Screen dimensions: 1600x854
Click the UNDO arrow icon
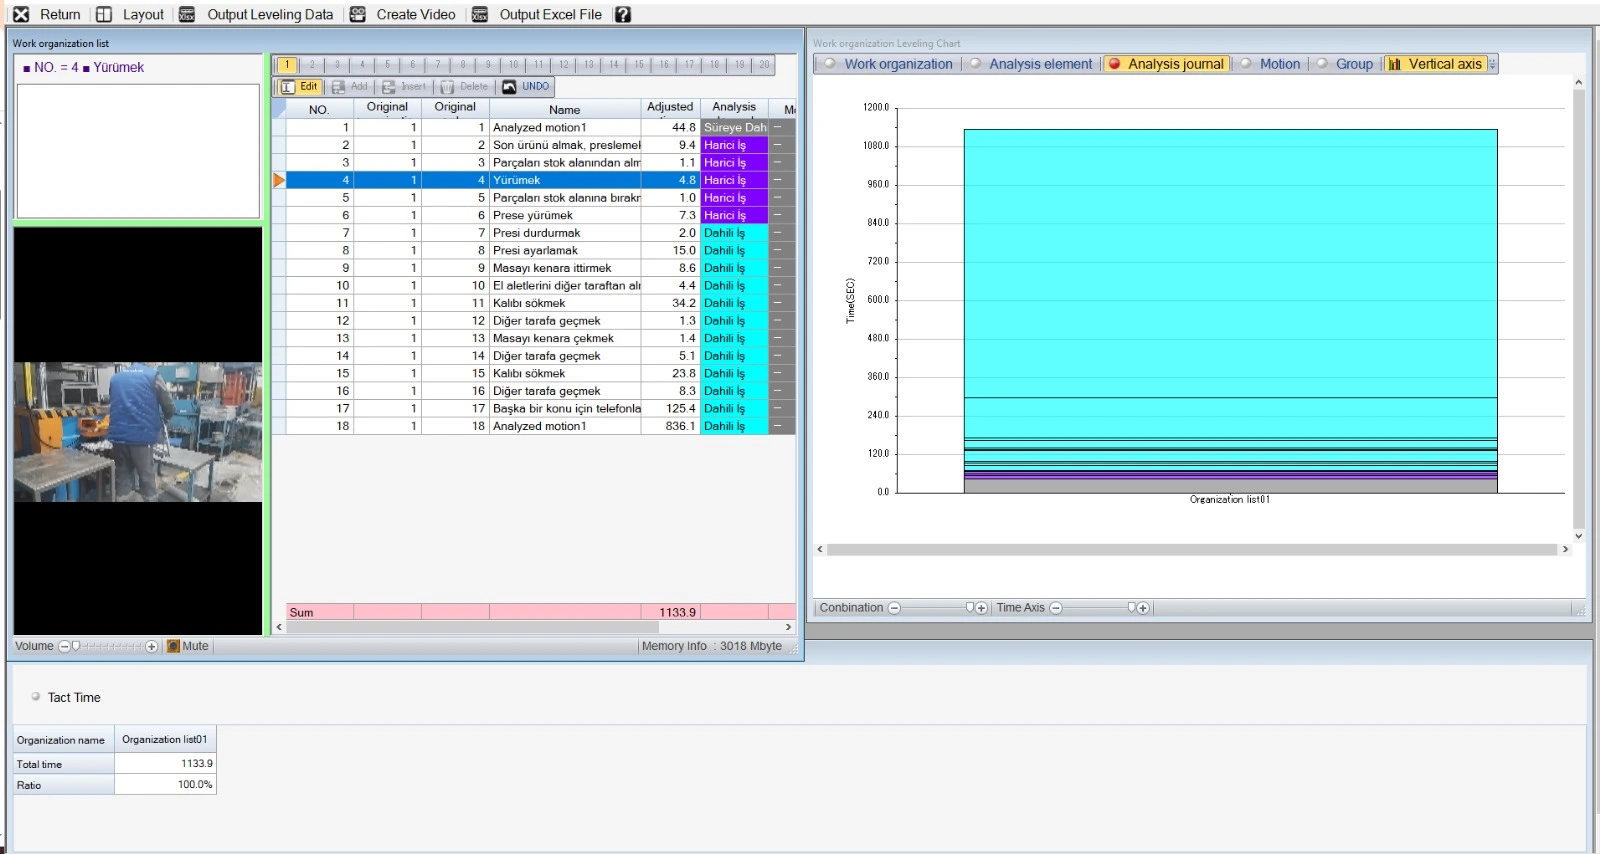[x=510, y=87]
